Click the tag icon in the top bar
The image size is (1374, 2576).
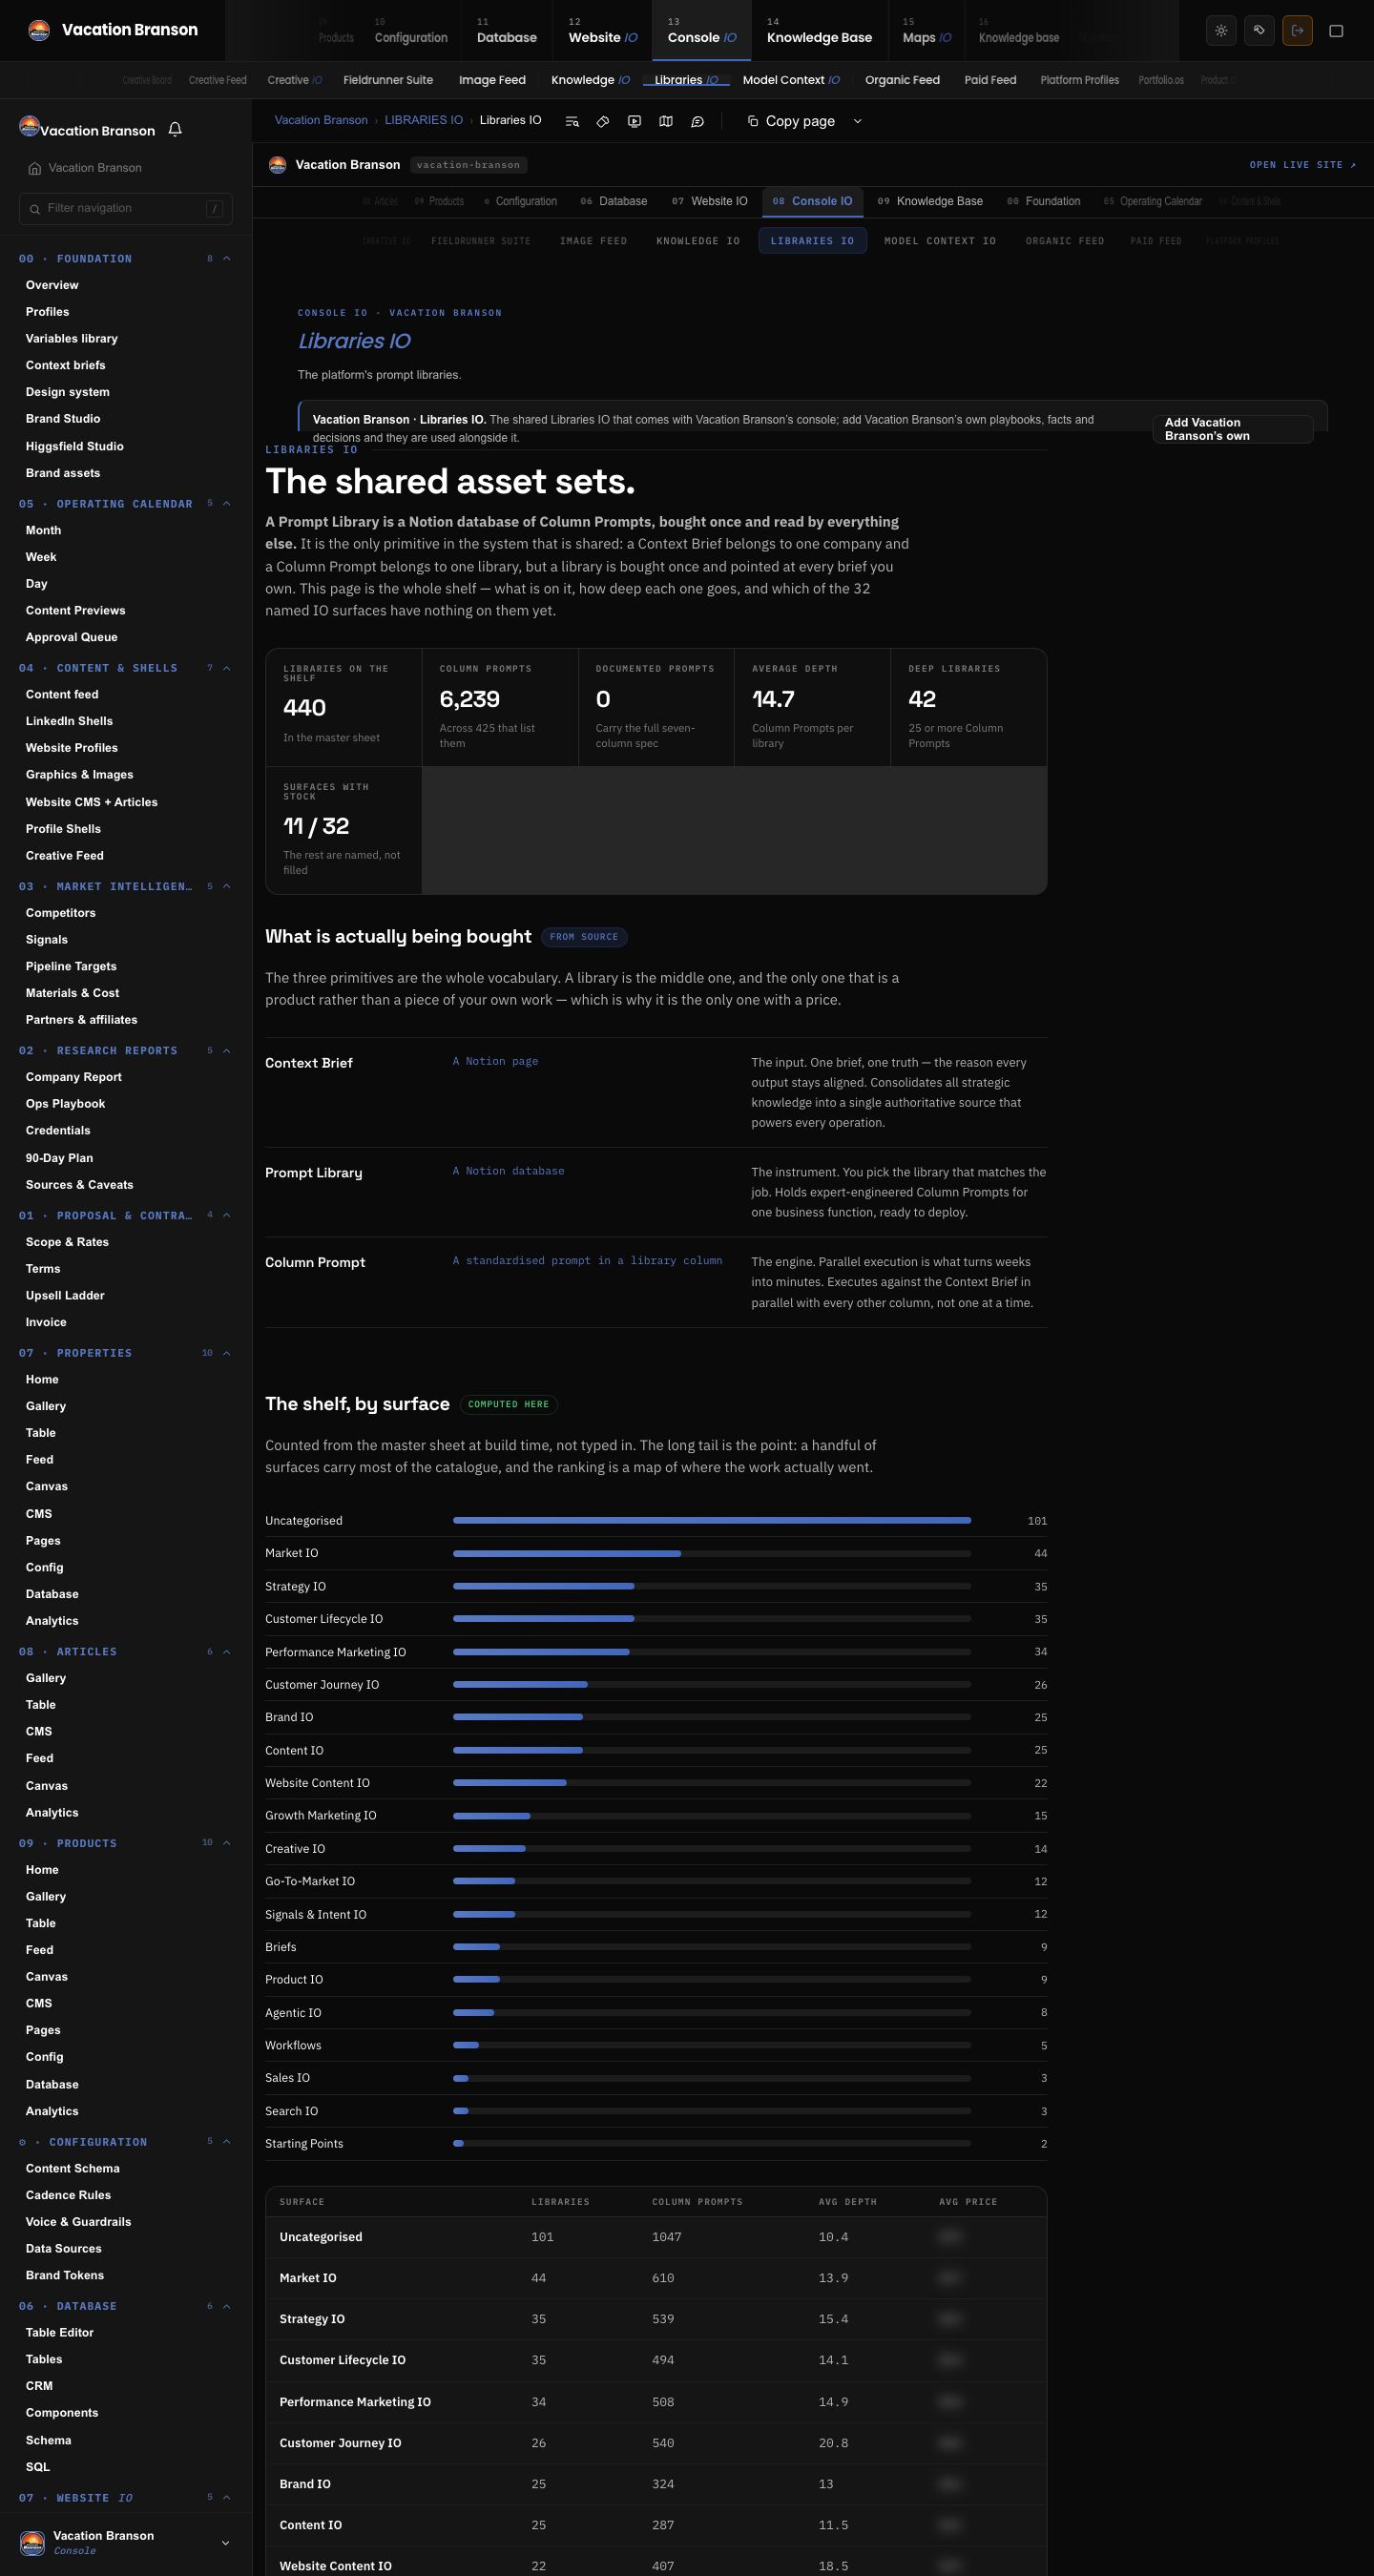click(1259, 30)
